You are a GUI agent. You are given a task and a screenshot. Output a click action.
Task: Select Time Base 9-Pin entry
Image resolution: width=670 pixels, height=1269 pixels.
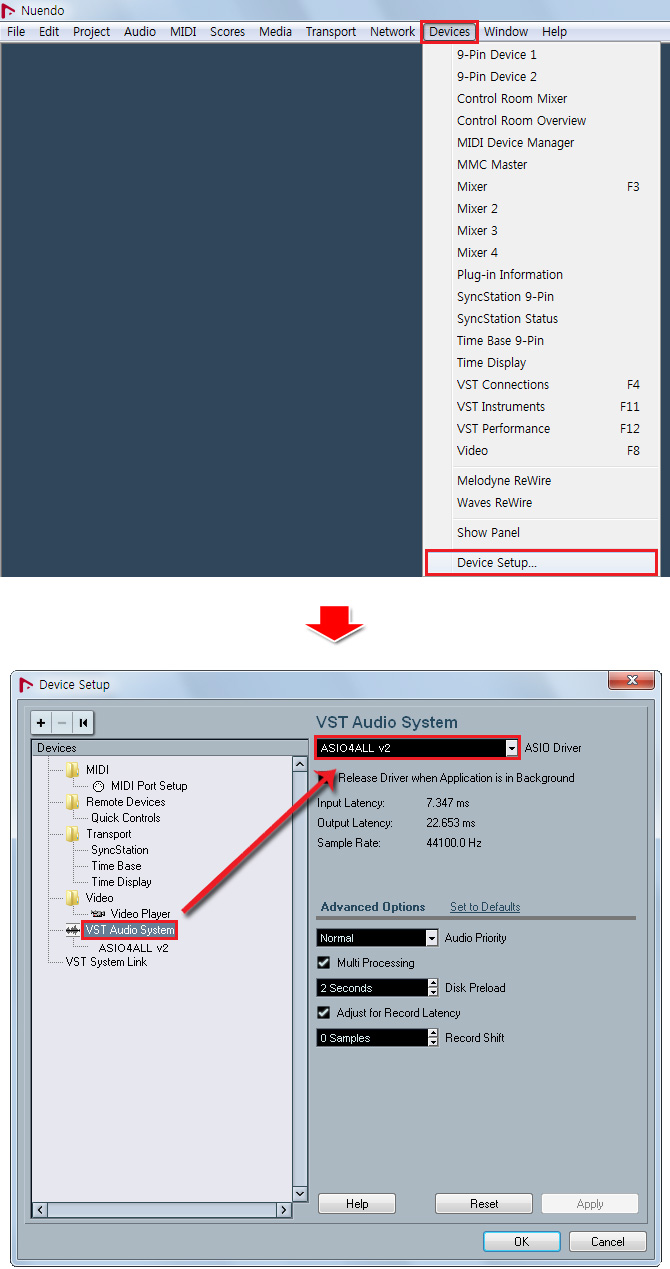541,341
